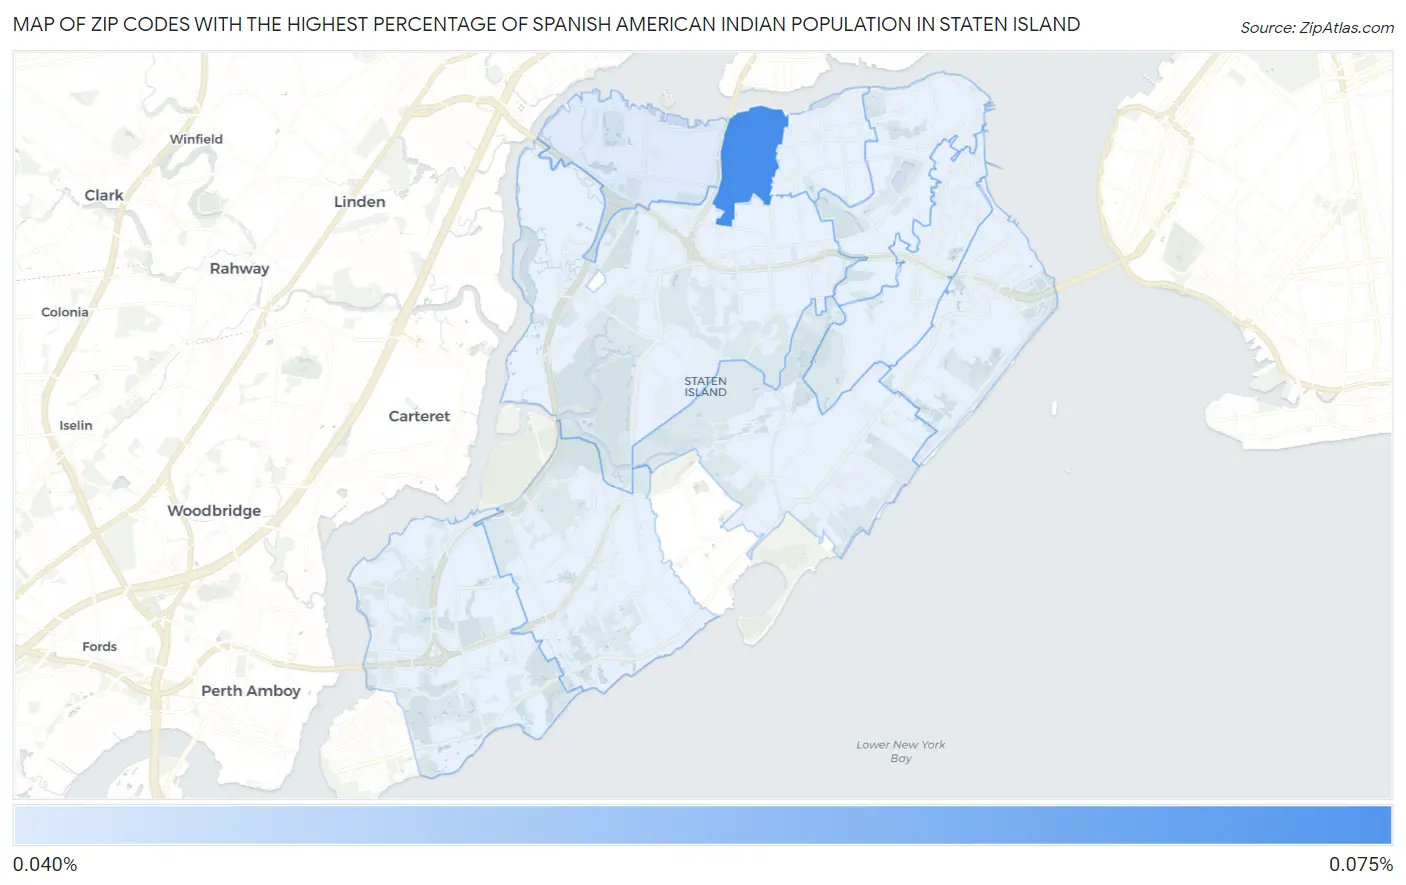Click the Rahway city label
The image size is (1406, 885).
239,268
